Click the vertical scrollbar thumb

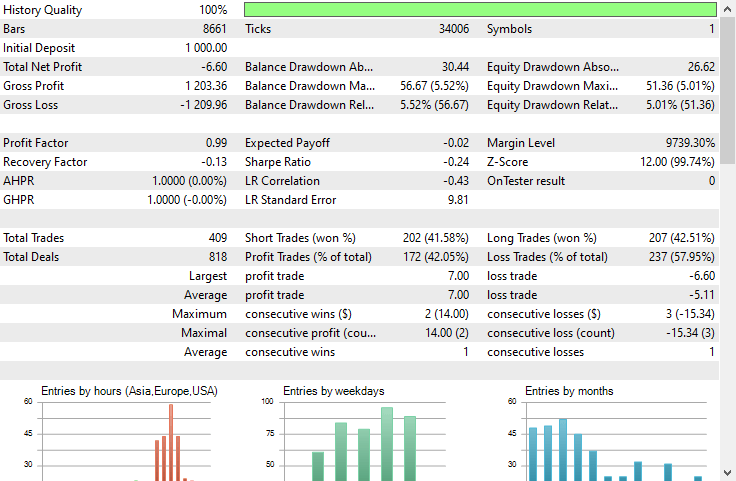pyautogui.click(x=728, y=91)
